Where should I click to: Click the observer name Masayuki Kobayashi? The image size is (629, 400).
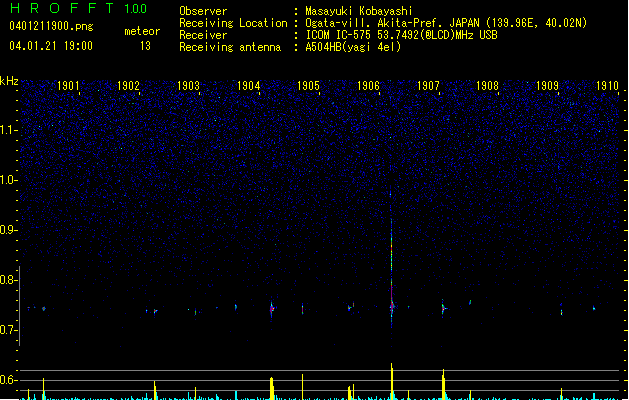tap(359, 11)
